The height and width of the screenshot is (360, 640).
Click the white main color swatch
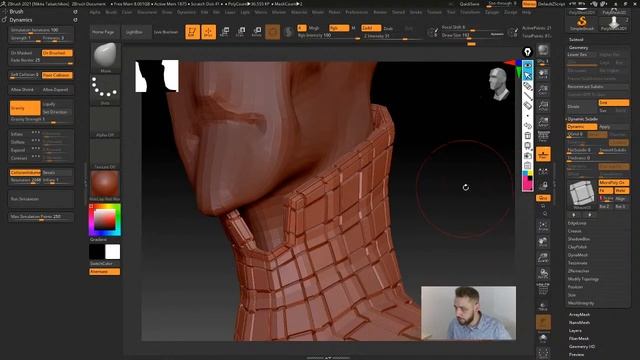tap(113, 252)
